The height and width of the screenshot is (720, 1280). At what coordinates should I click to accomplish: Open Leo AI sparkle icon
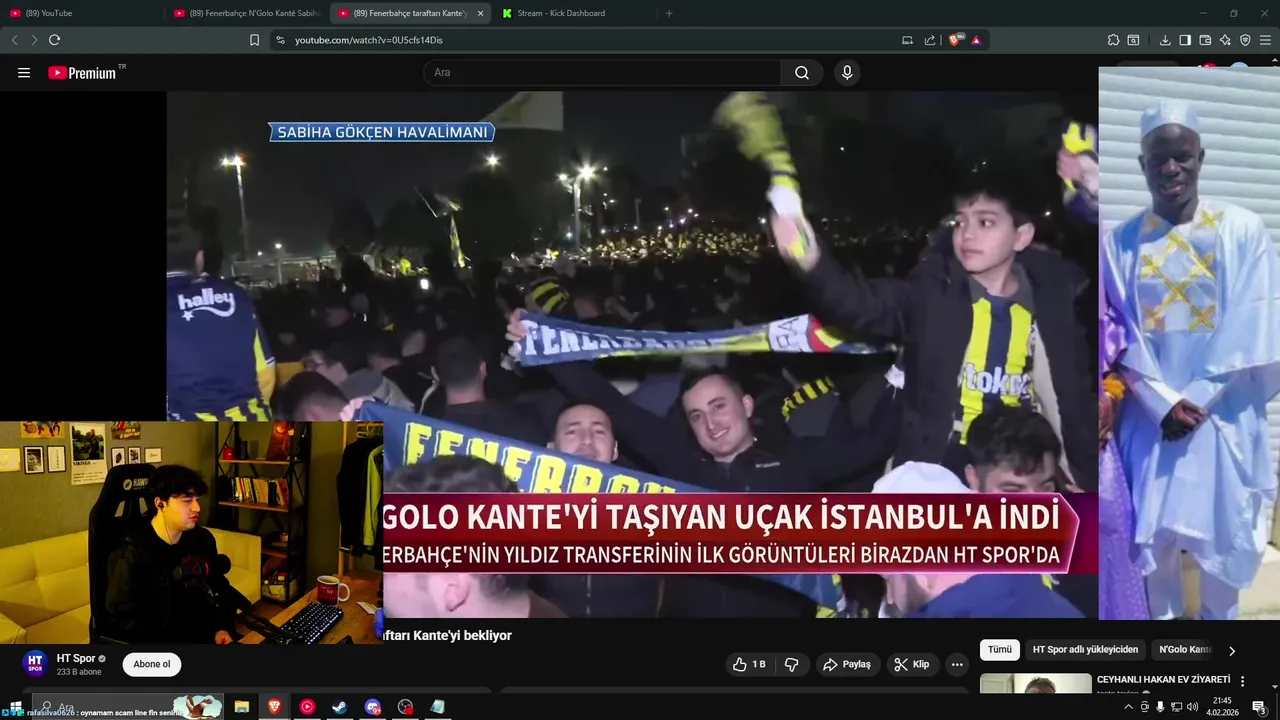coord(1225,40)
